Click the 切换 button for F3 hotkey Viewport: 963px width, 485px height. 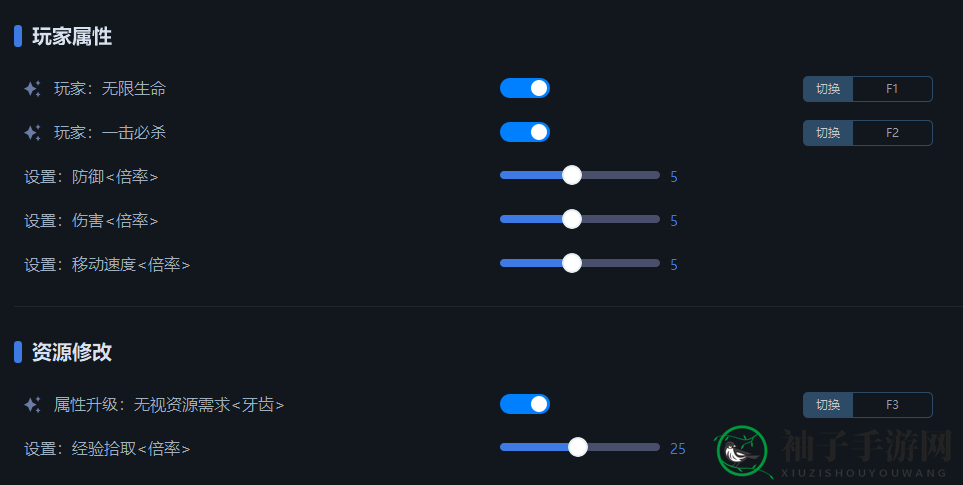[828, 405]
